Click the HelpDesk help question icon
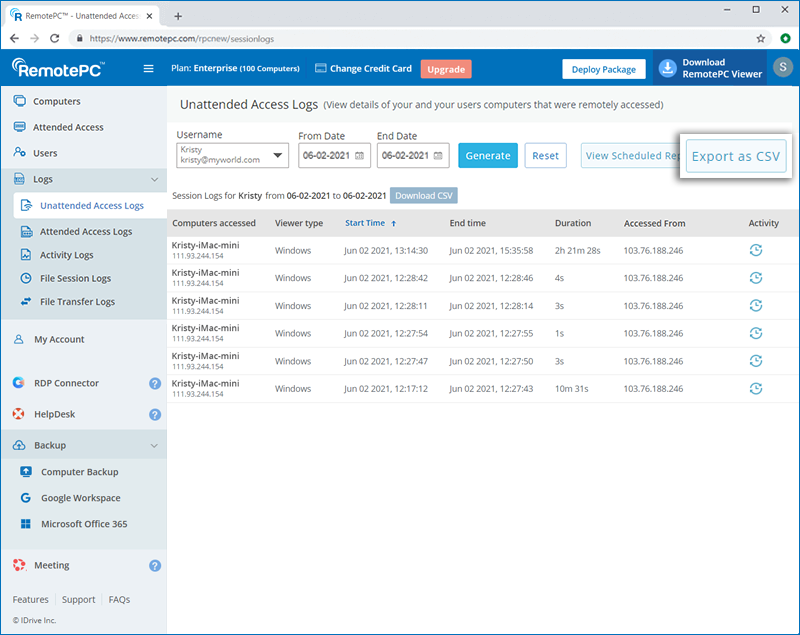Screen dimensions: 800x635 coord(155,414)
